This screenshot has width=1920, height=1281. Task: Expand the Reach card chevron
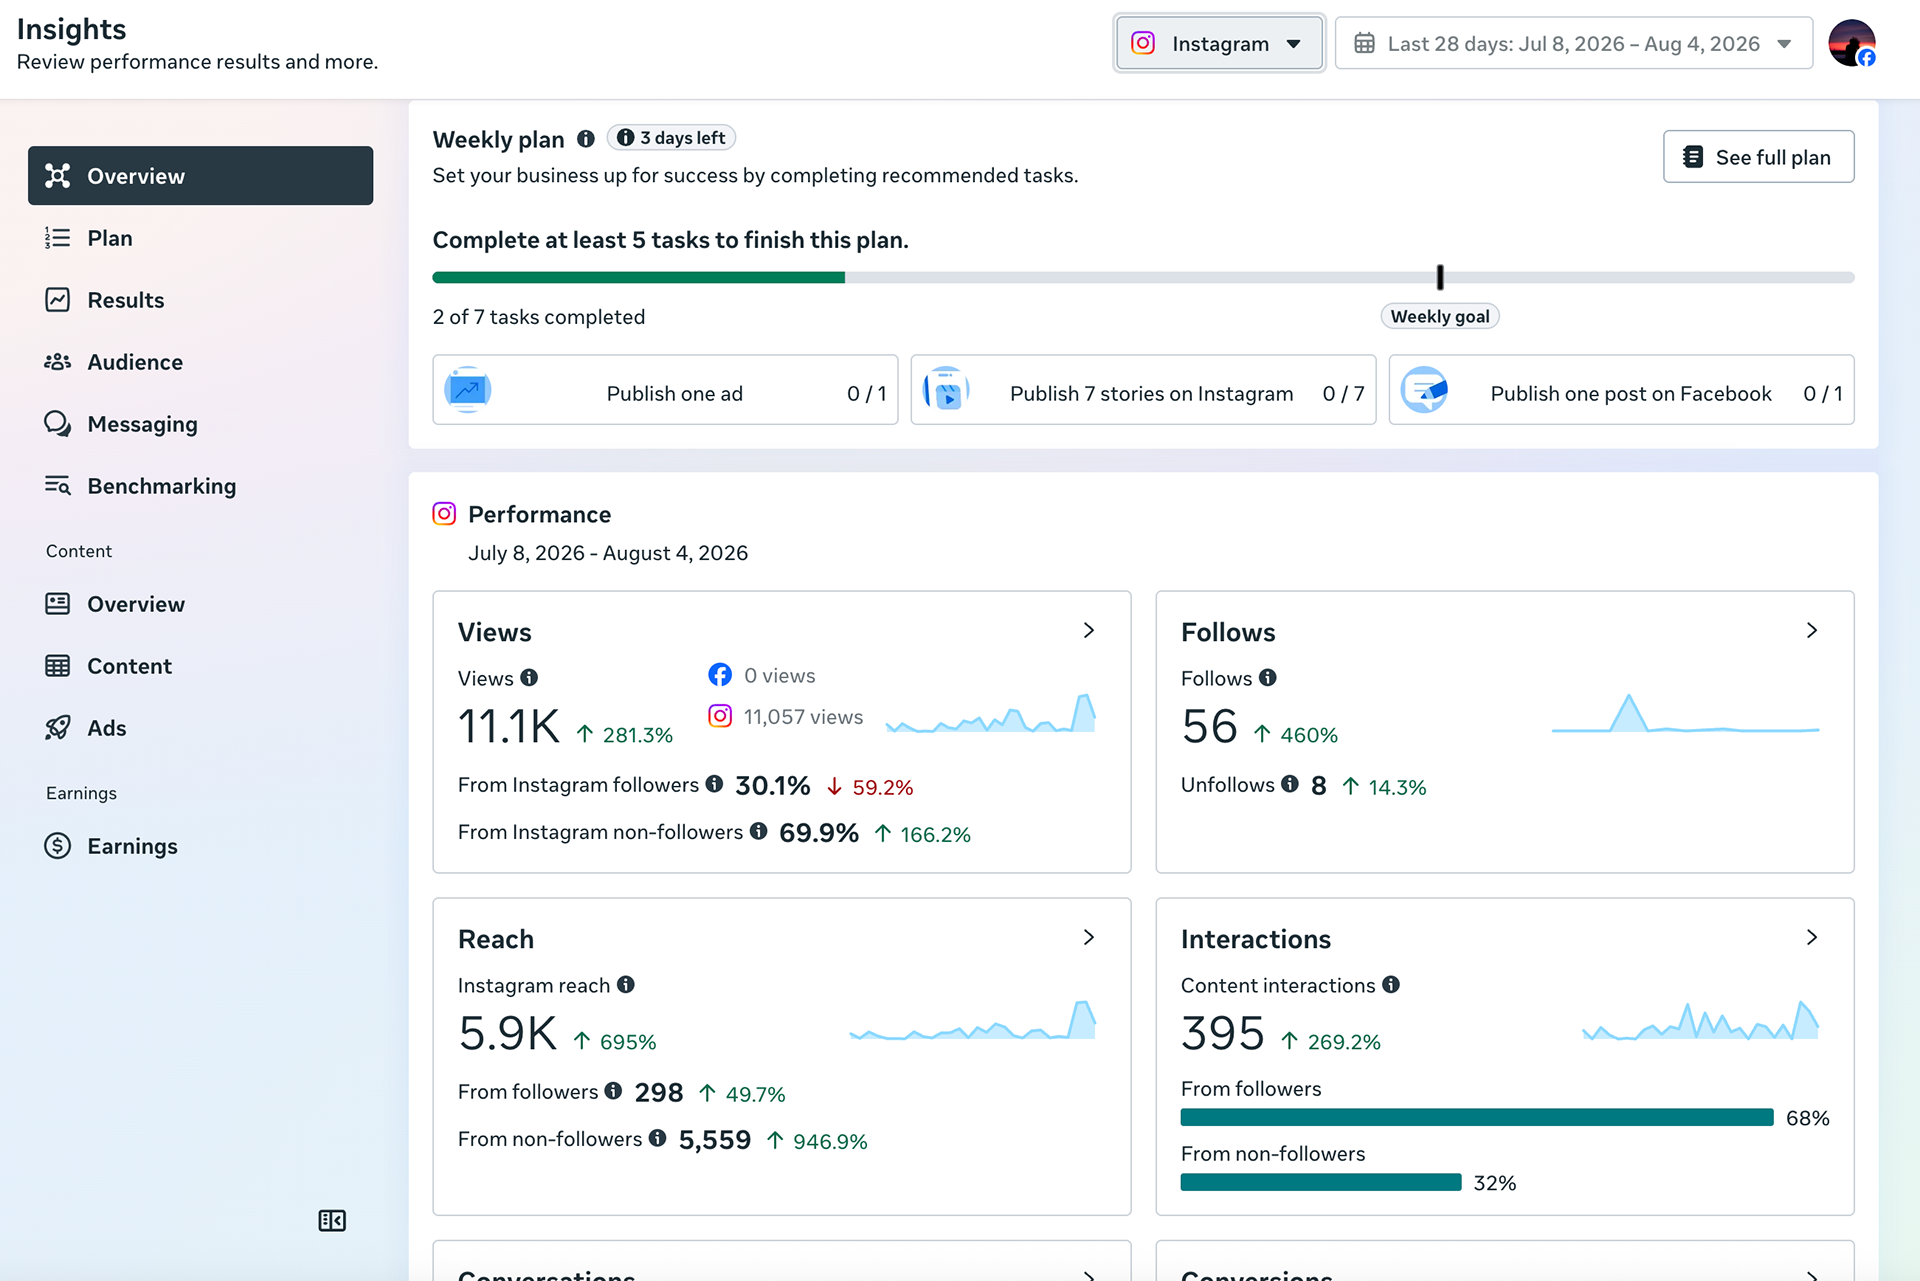(1089, 938)
